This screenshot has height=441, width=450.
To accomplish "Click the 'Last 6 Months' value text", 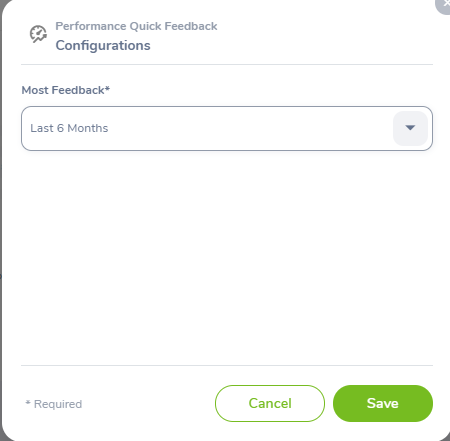I will (x=69, y=128).
